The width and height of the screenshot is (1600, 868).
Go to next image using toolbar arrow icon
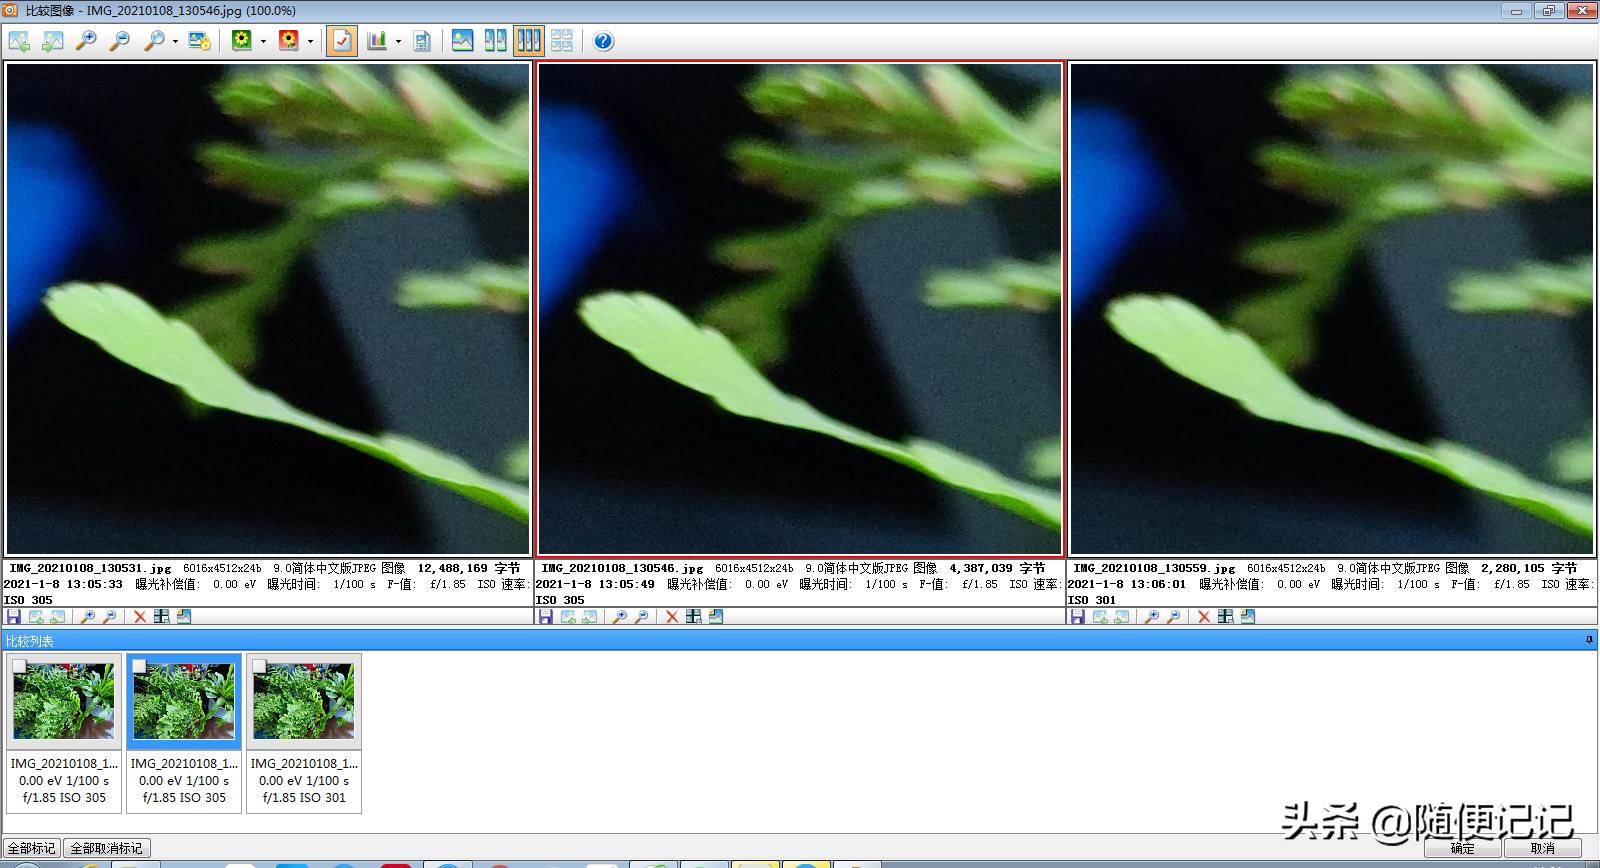coord(53,41)
